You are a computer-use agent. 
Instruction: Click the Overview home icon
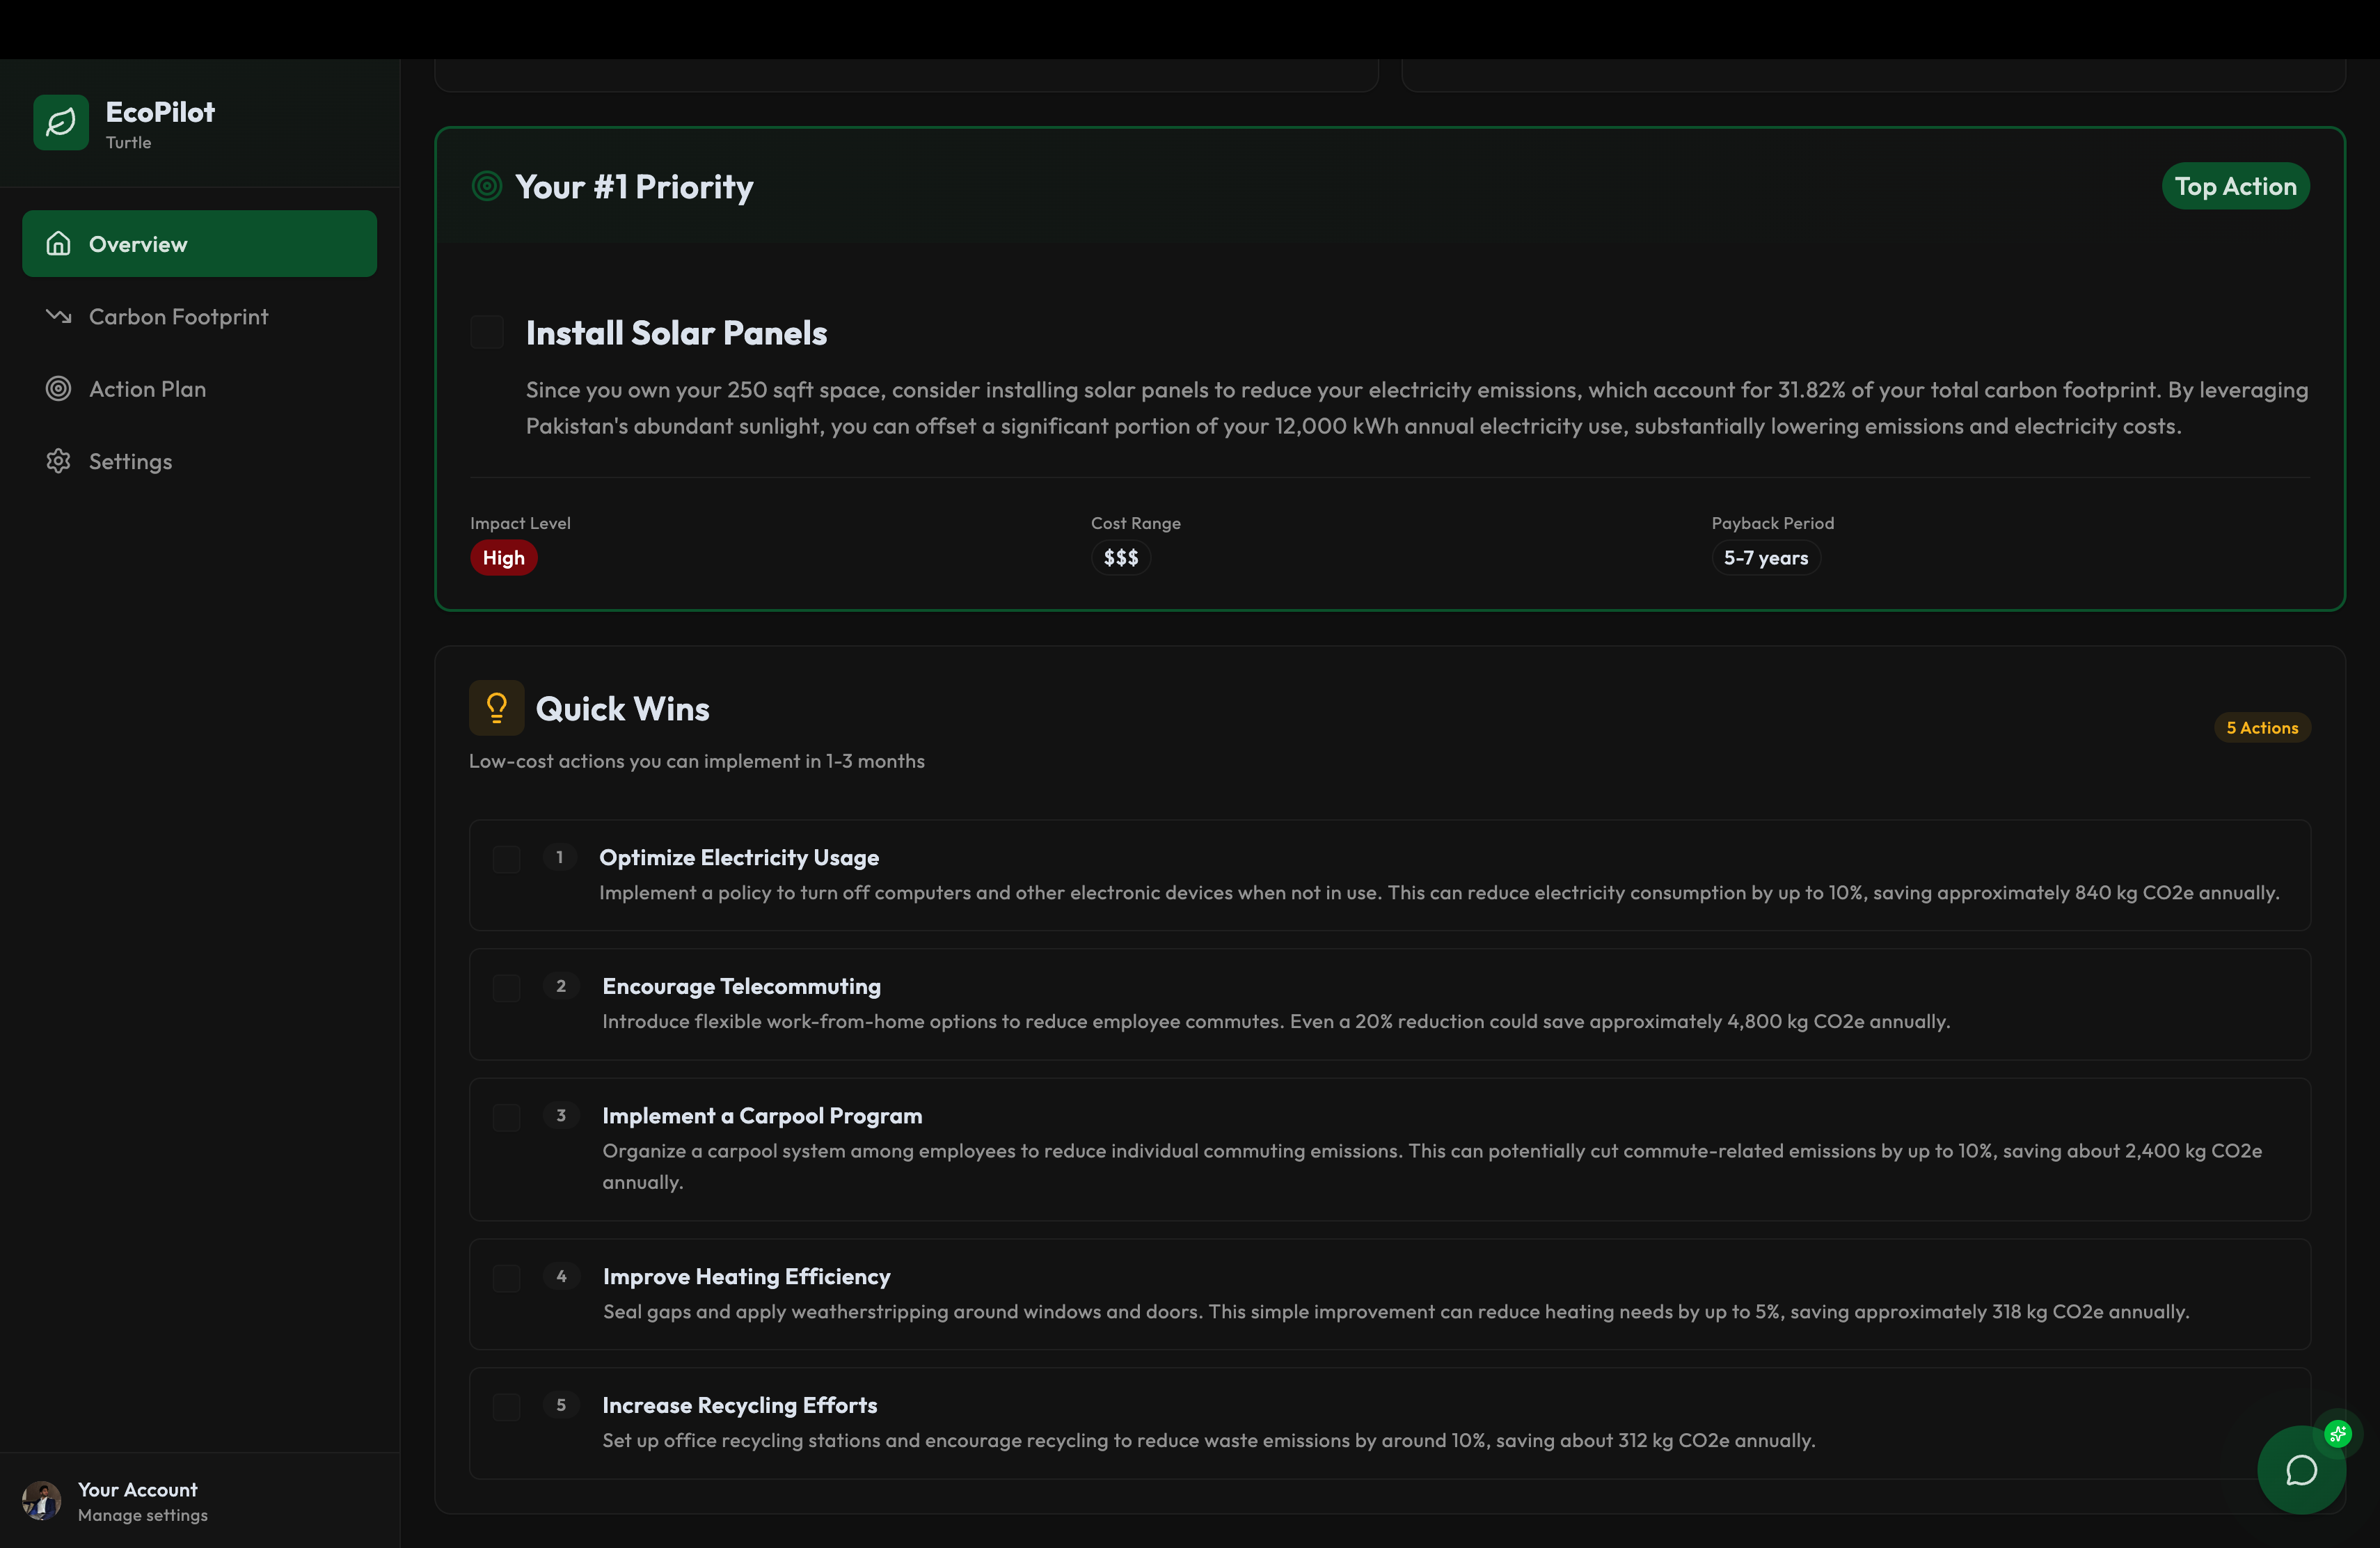pos(59,244)
